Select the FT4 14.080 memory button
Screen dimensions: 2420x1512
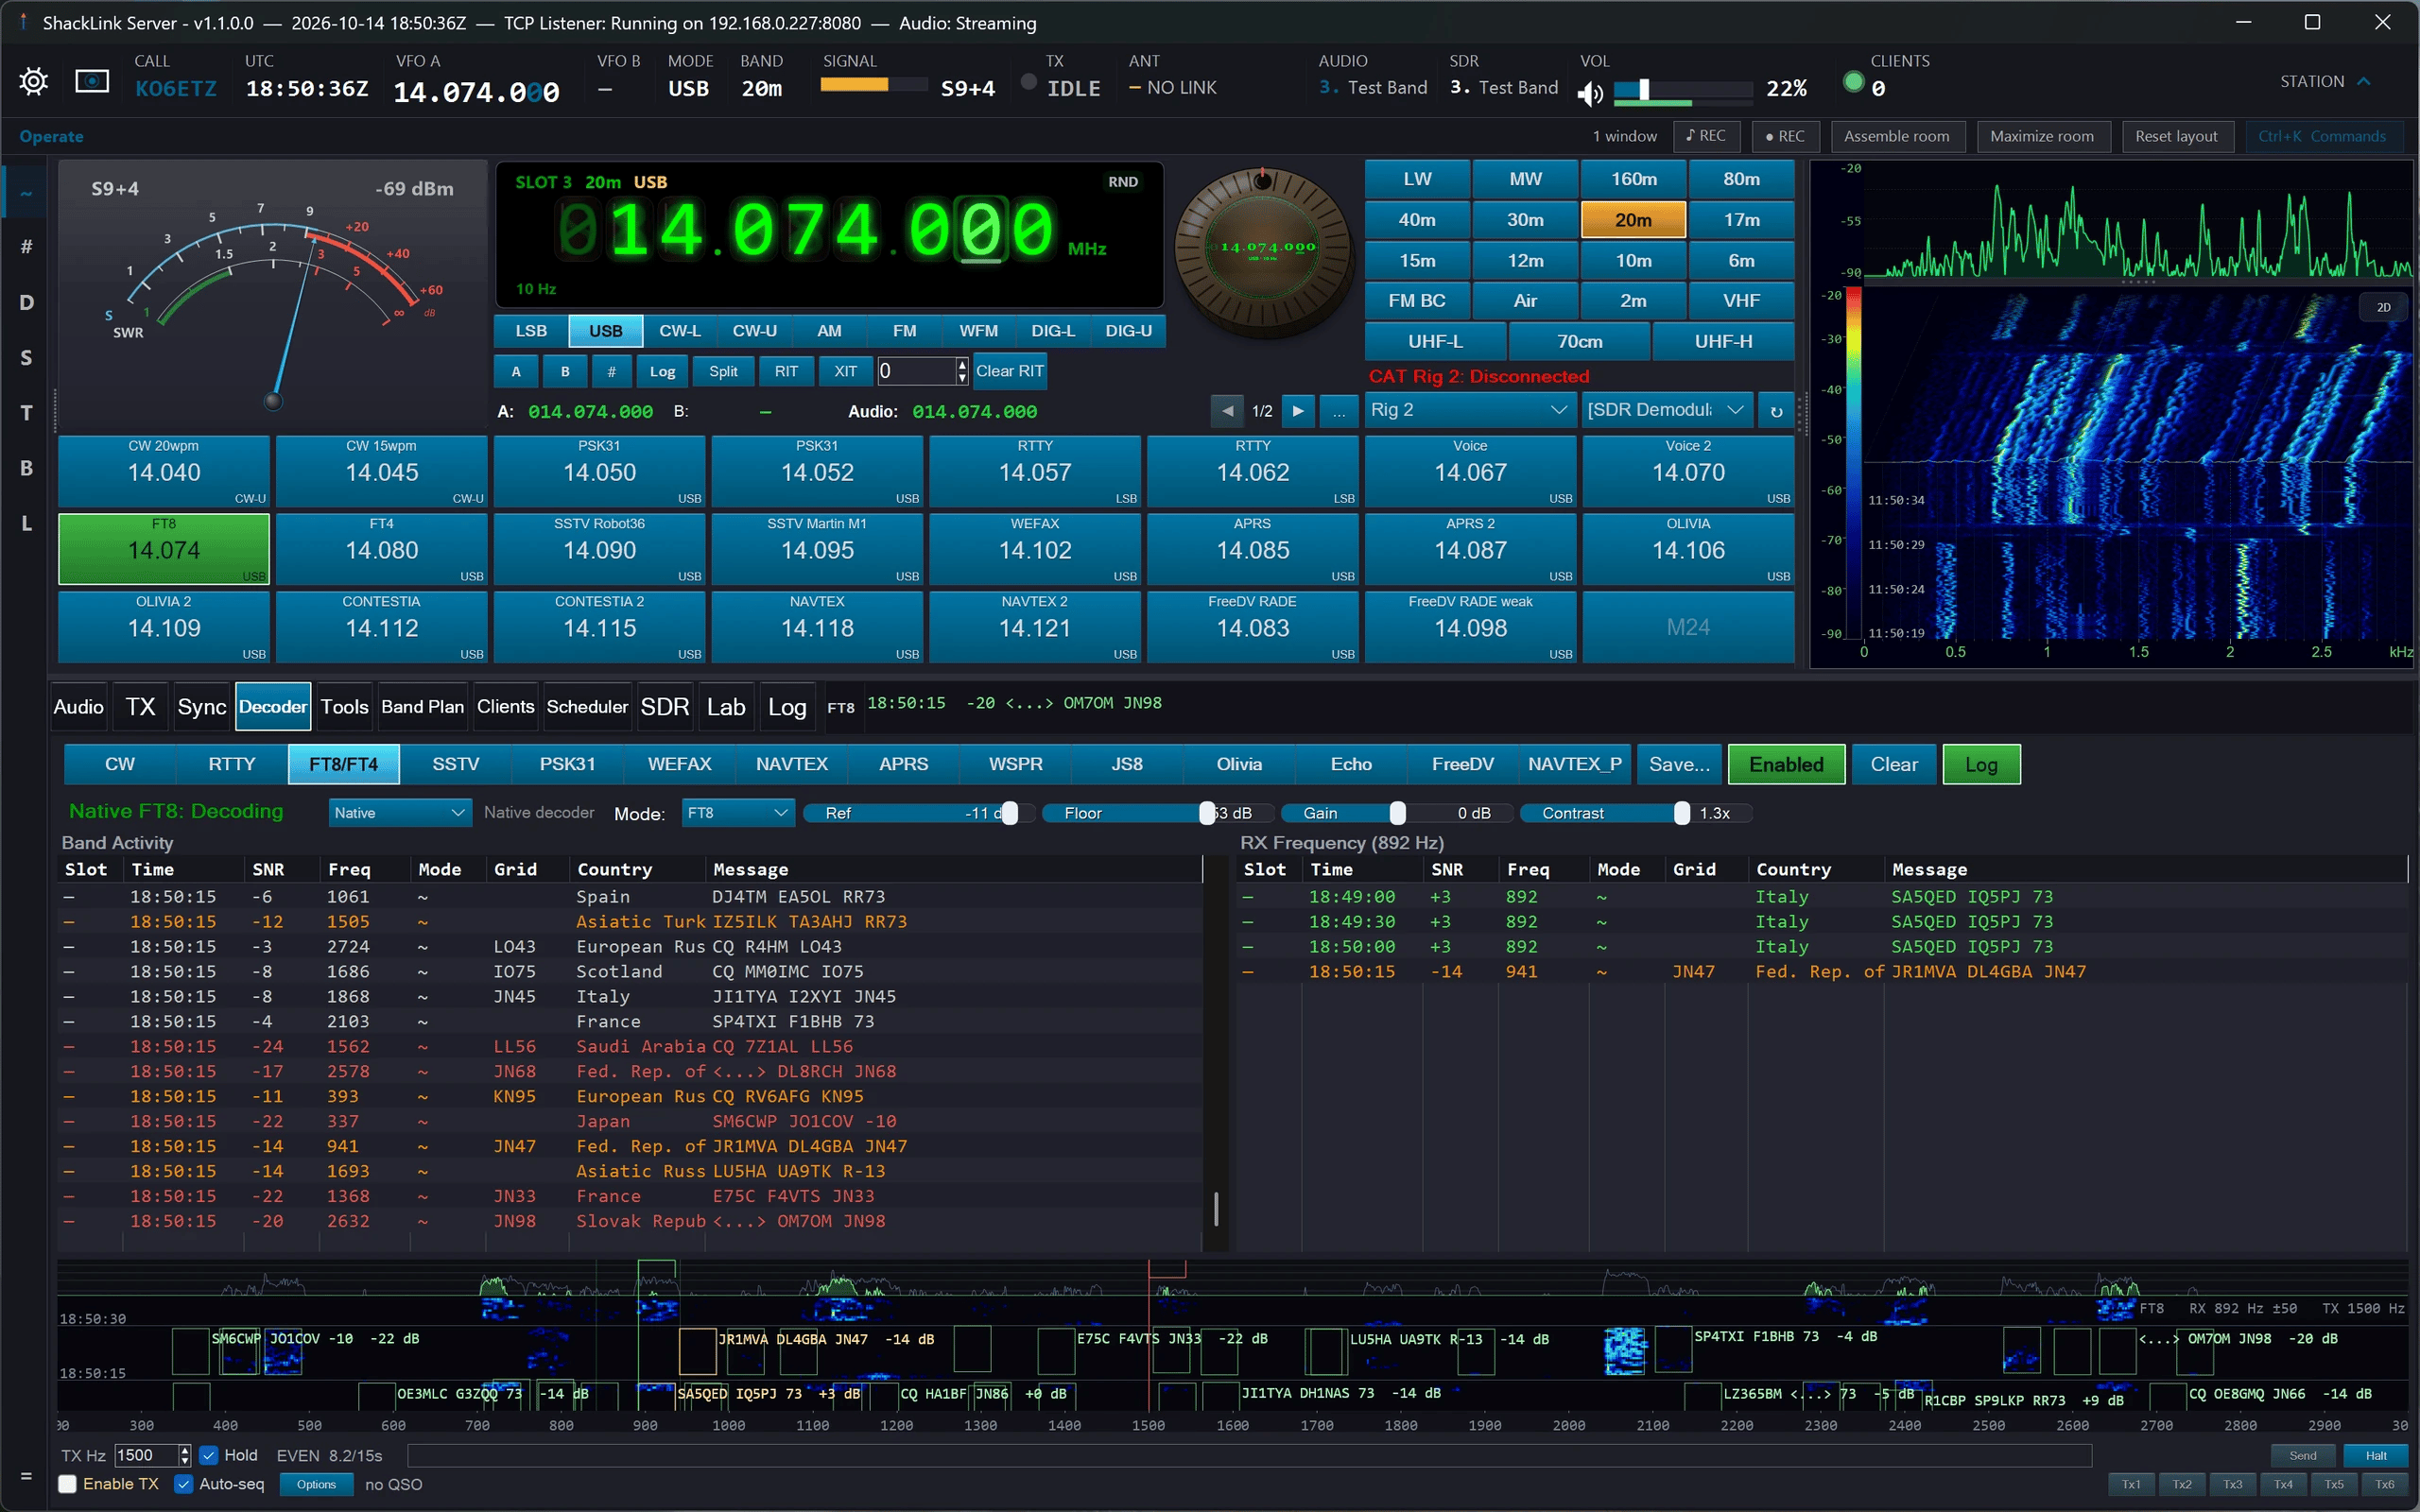(x=381, y=549)
